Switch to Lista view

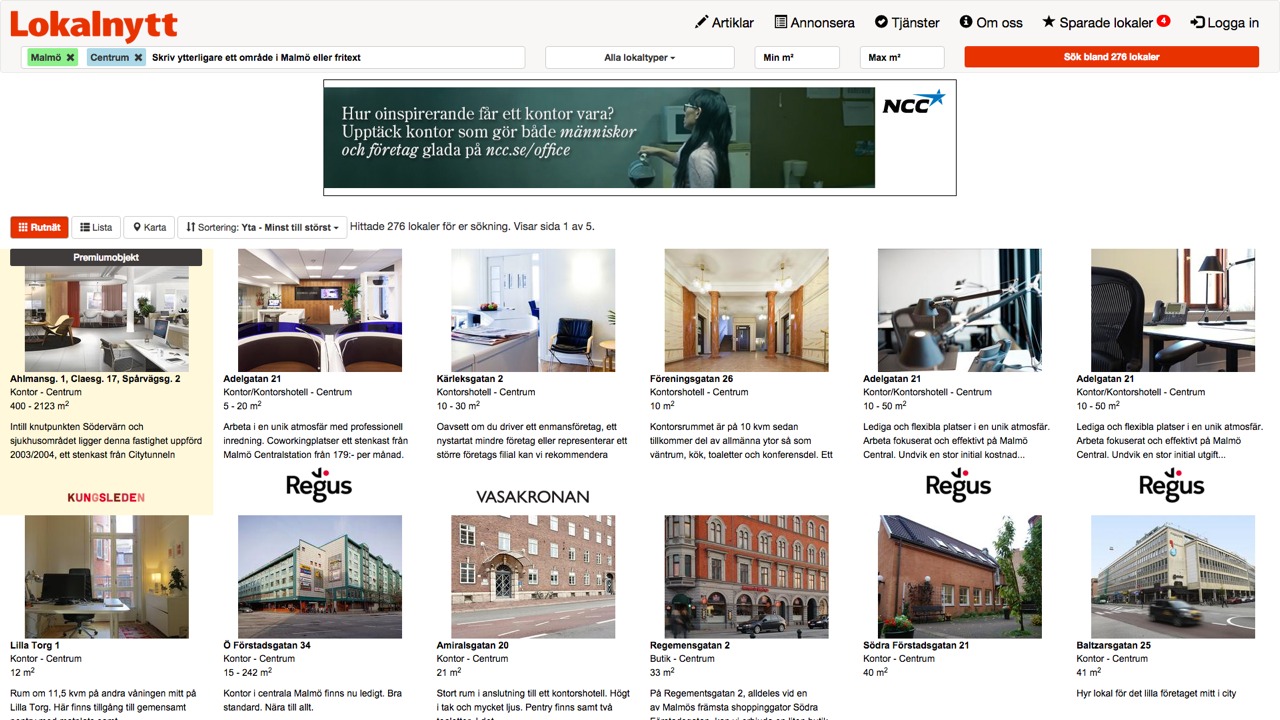point(96,228)
